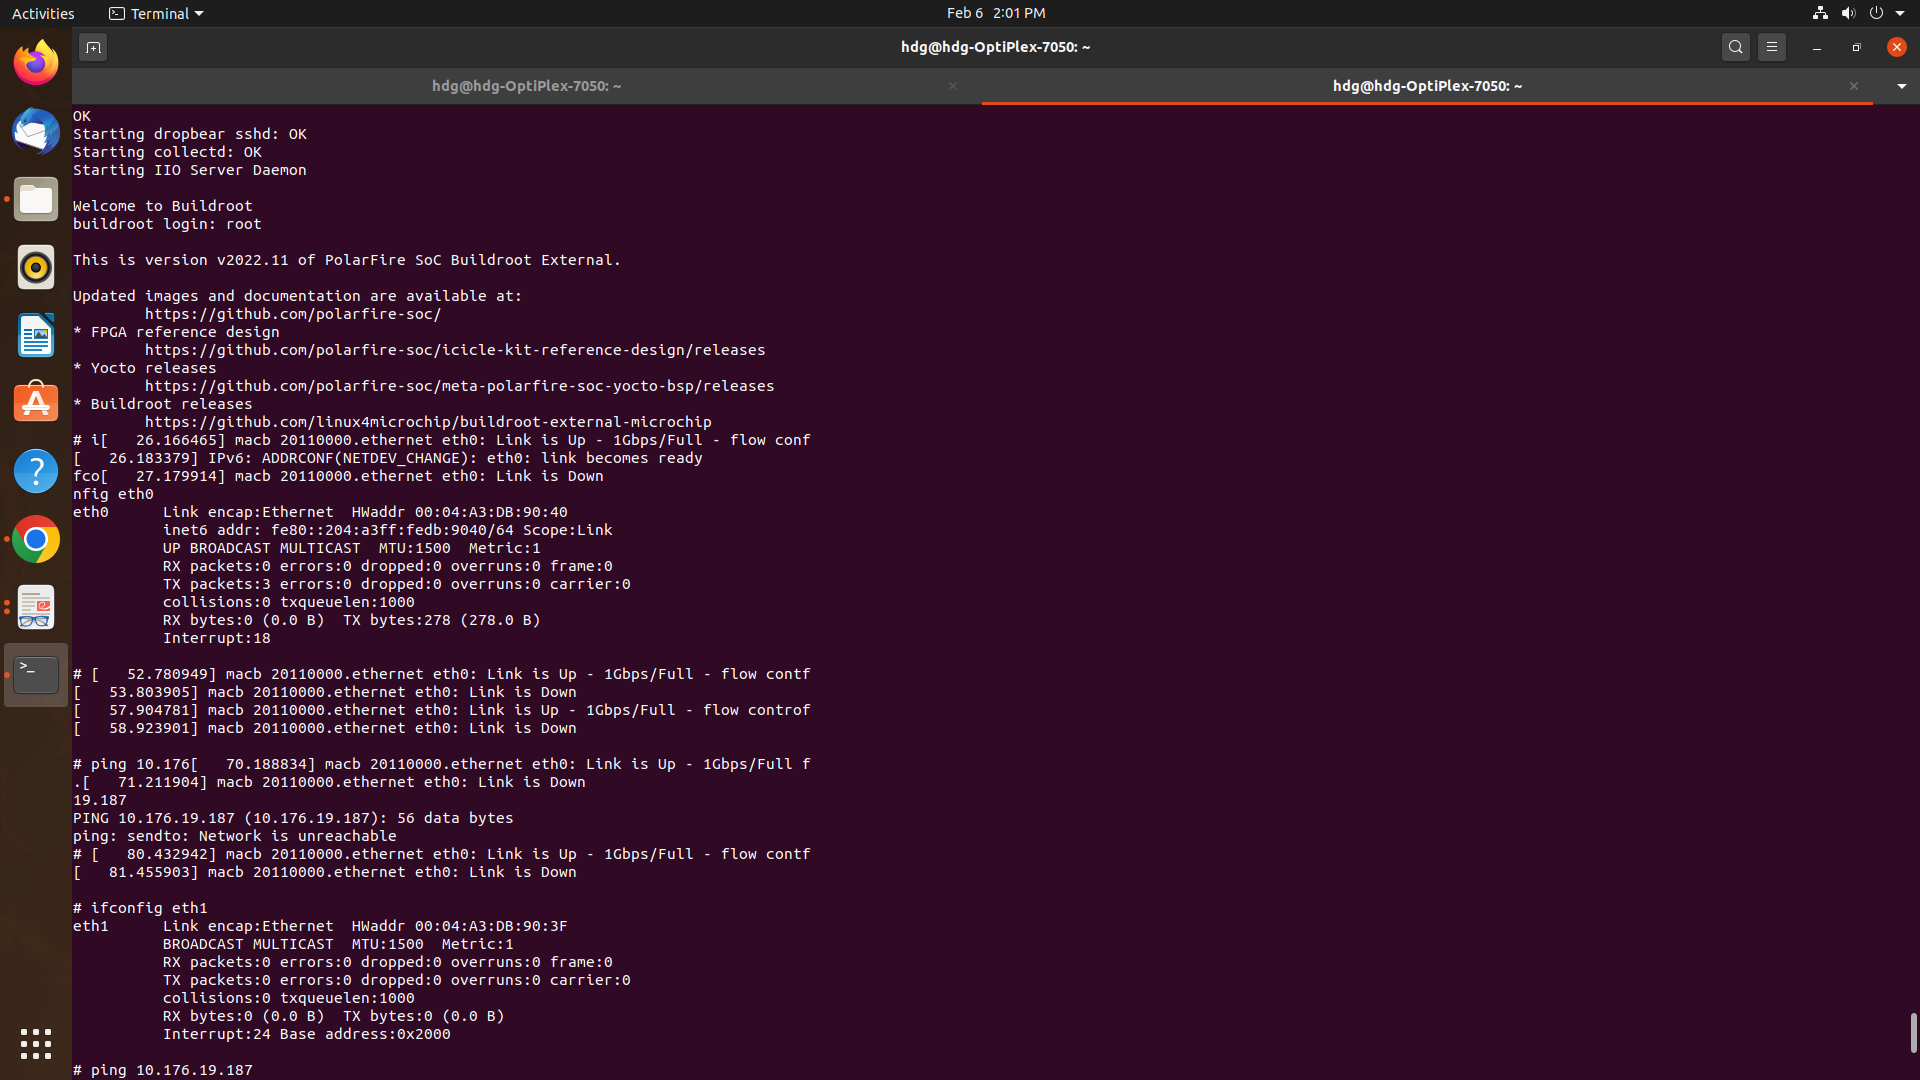This screenshot has width=1920, height=1080.
Task: Open terminal search
Action: click(x=1735, y=46)
